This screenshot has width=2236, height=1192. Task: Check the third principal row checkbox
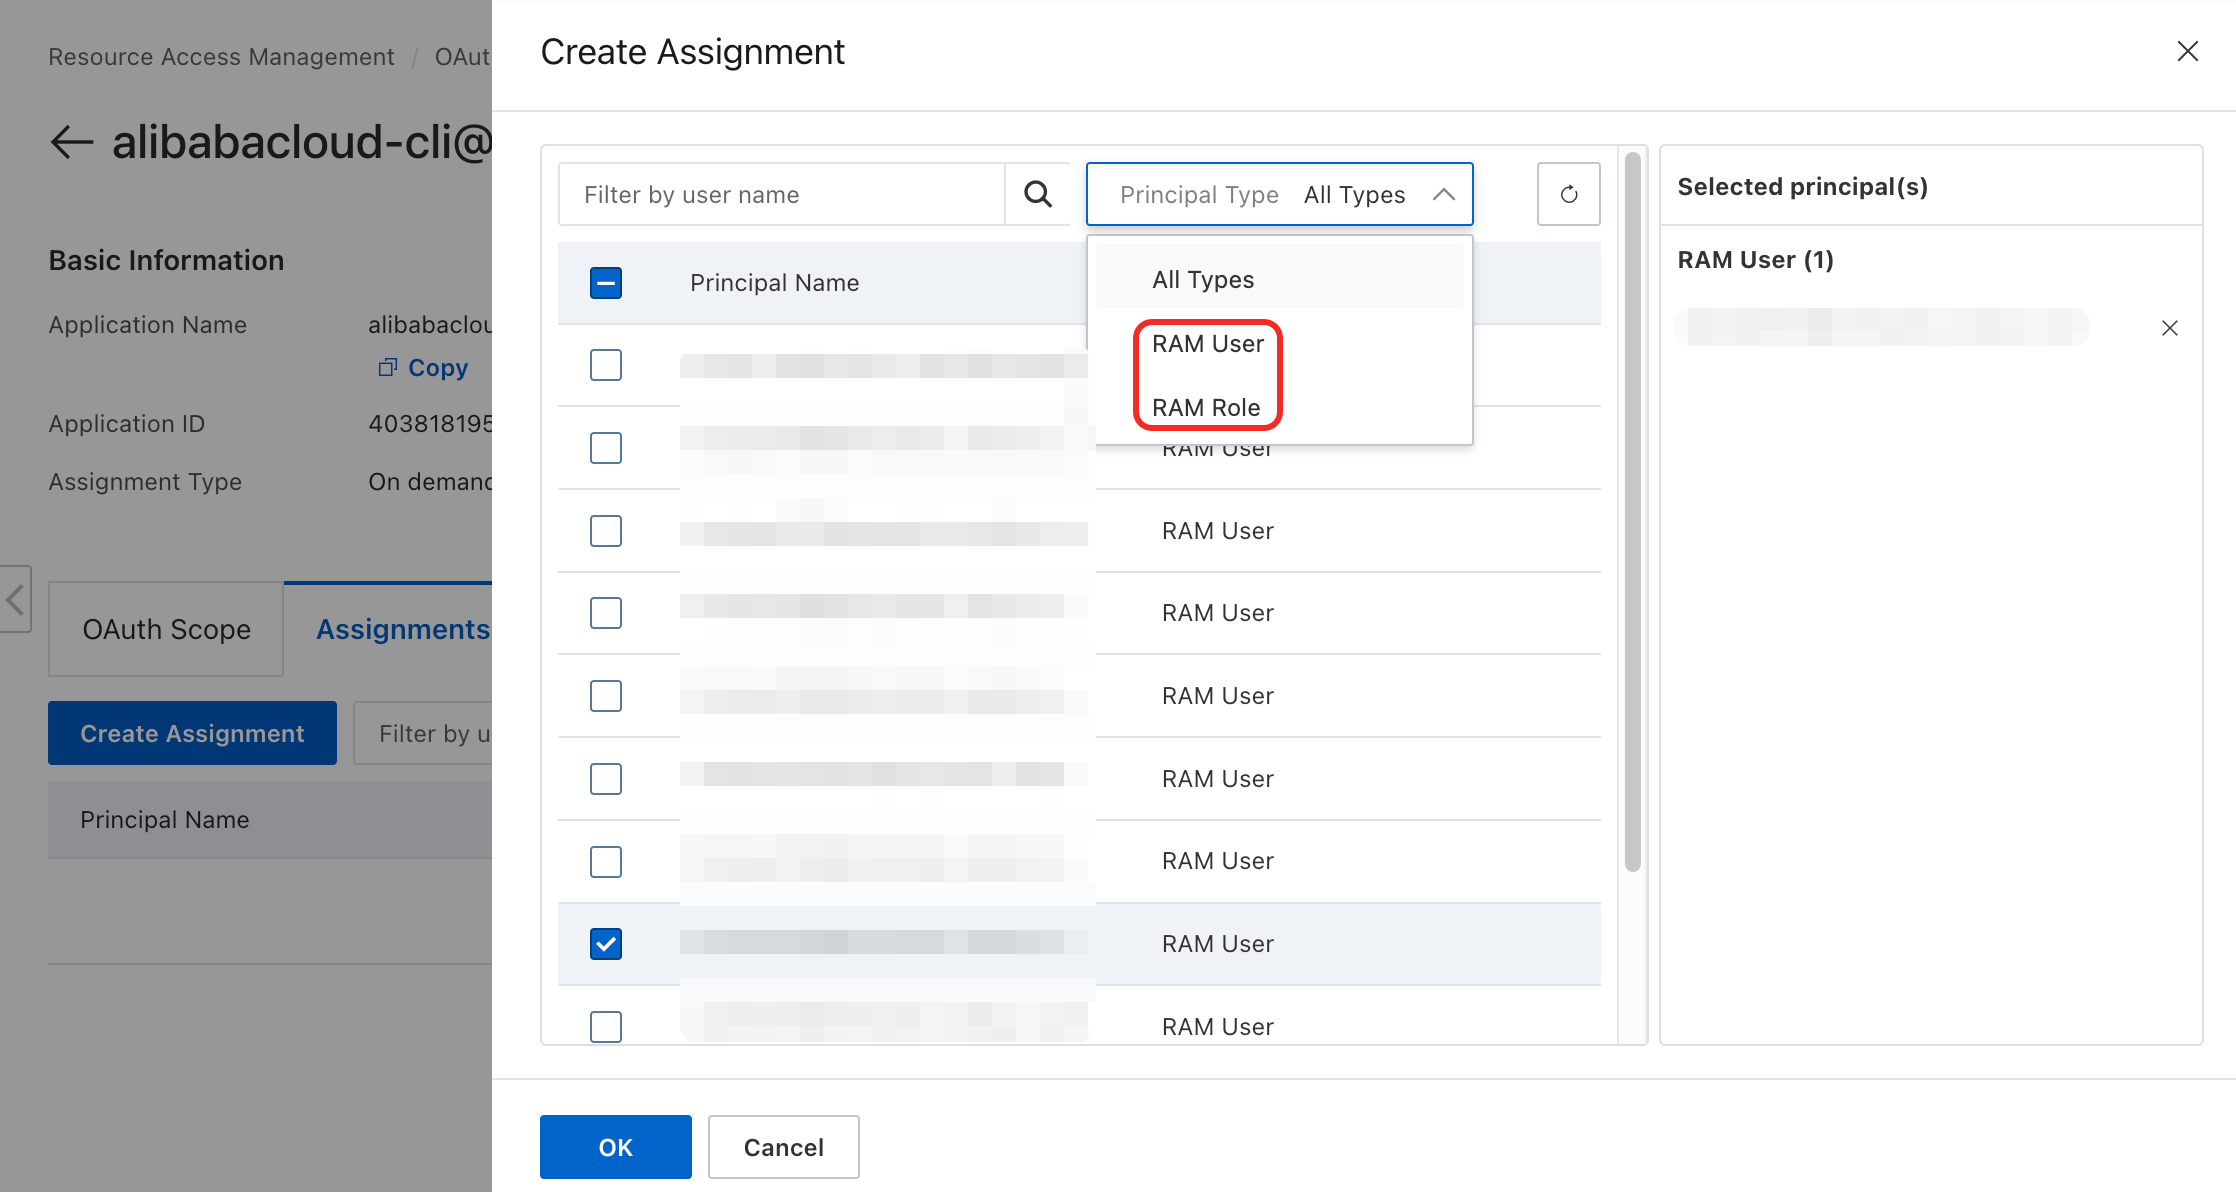click(x=606, y=531)
